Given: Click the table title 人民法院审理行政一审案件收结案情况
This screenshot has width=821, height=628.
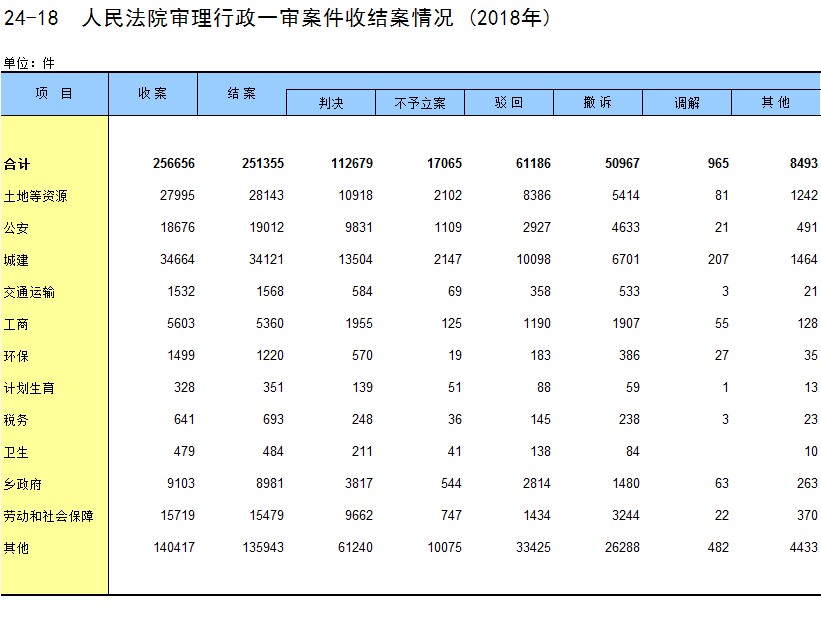Looking at the screenshot, I should tap(268, 18).
